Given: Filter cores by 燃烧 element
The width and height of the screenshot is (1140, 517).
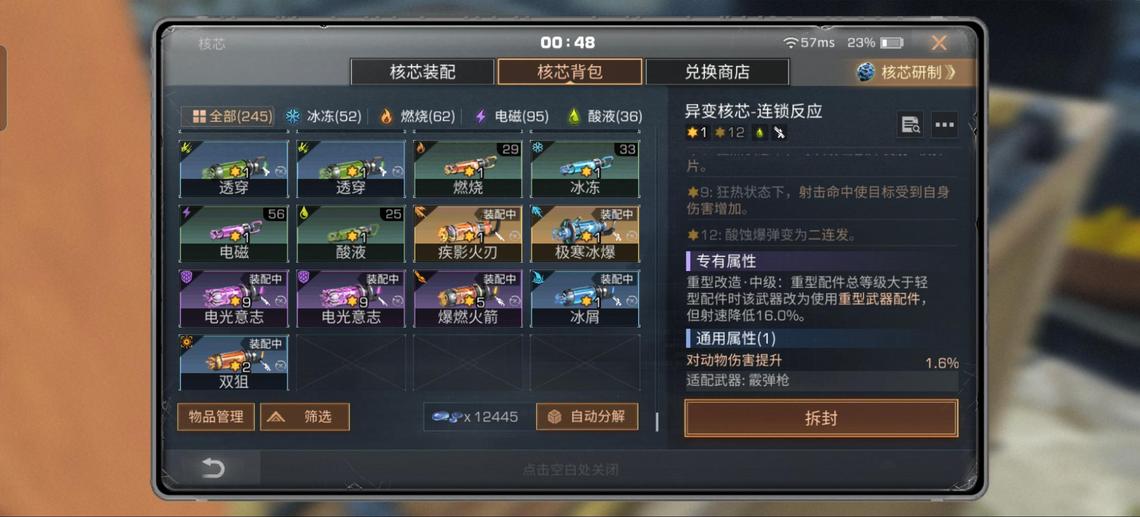Looking at the screenshot, I should tap(417, 116).
